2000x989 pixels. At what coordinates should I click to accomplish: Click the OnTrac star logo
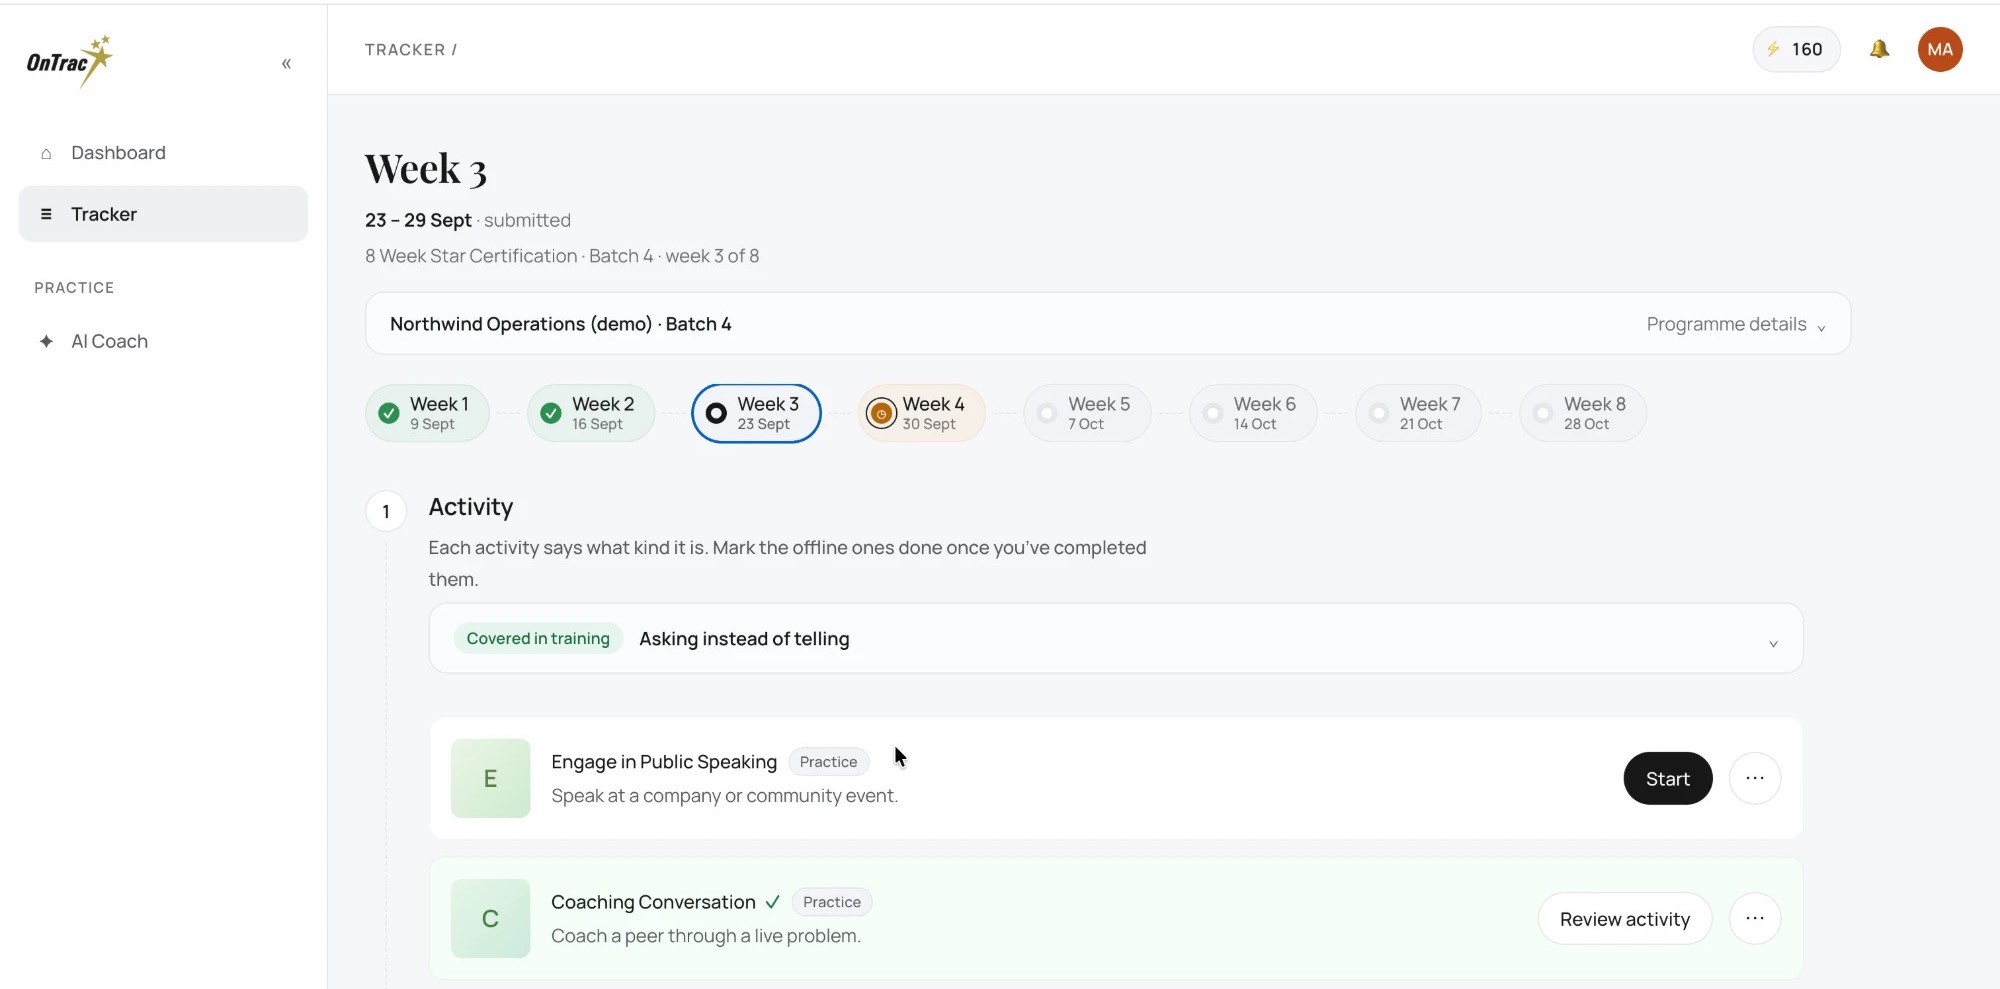tap(70, 61)
